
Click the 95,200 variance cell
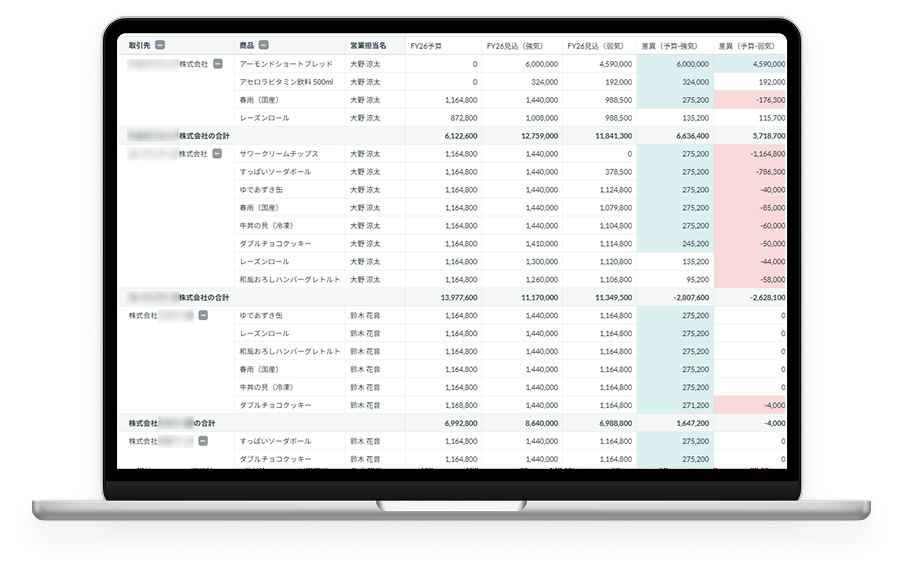[675, 279]
